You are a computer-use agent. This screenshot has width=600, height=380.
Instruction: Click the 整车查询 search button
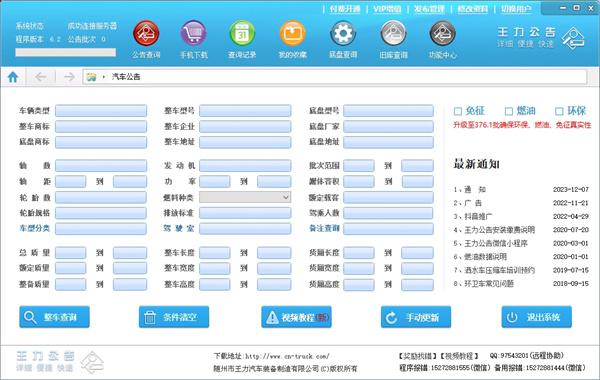pos(54,317)
